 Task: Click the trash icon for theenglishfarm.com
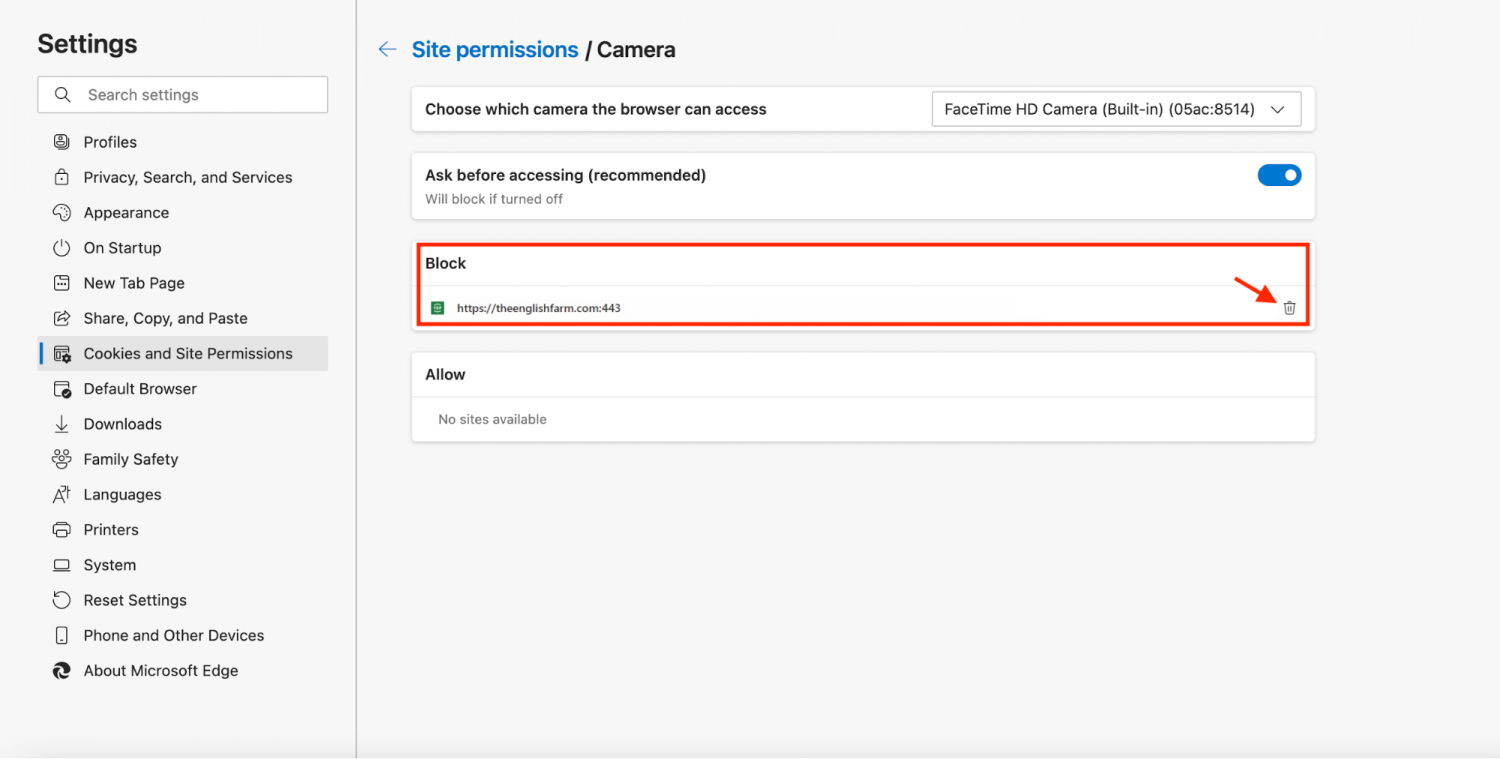(1289, 308)
